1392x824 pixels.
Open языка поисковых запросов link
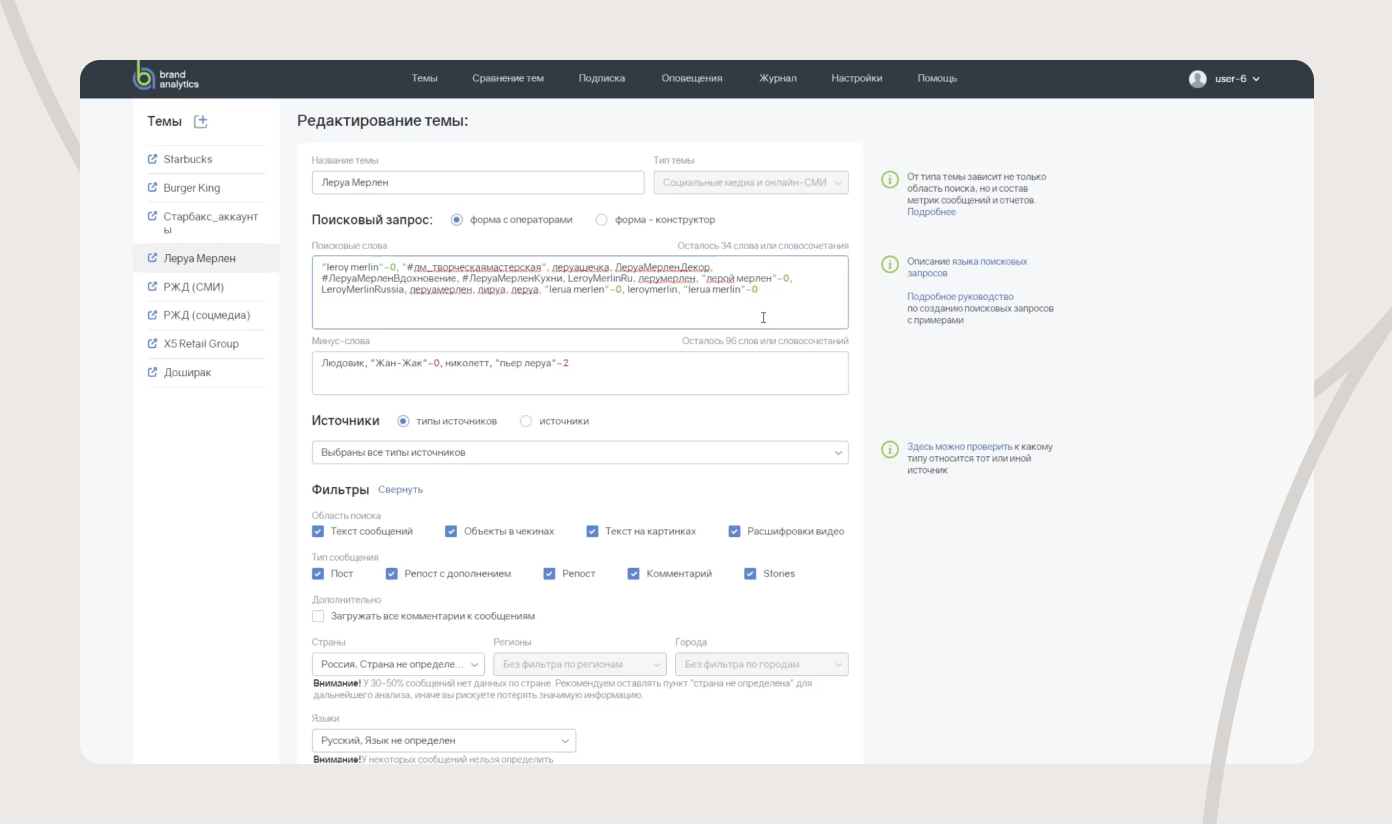(x=967, y=267)
